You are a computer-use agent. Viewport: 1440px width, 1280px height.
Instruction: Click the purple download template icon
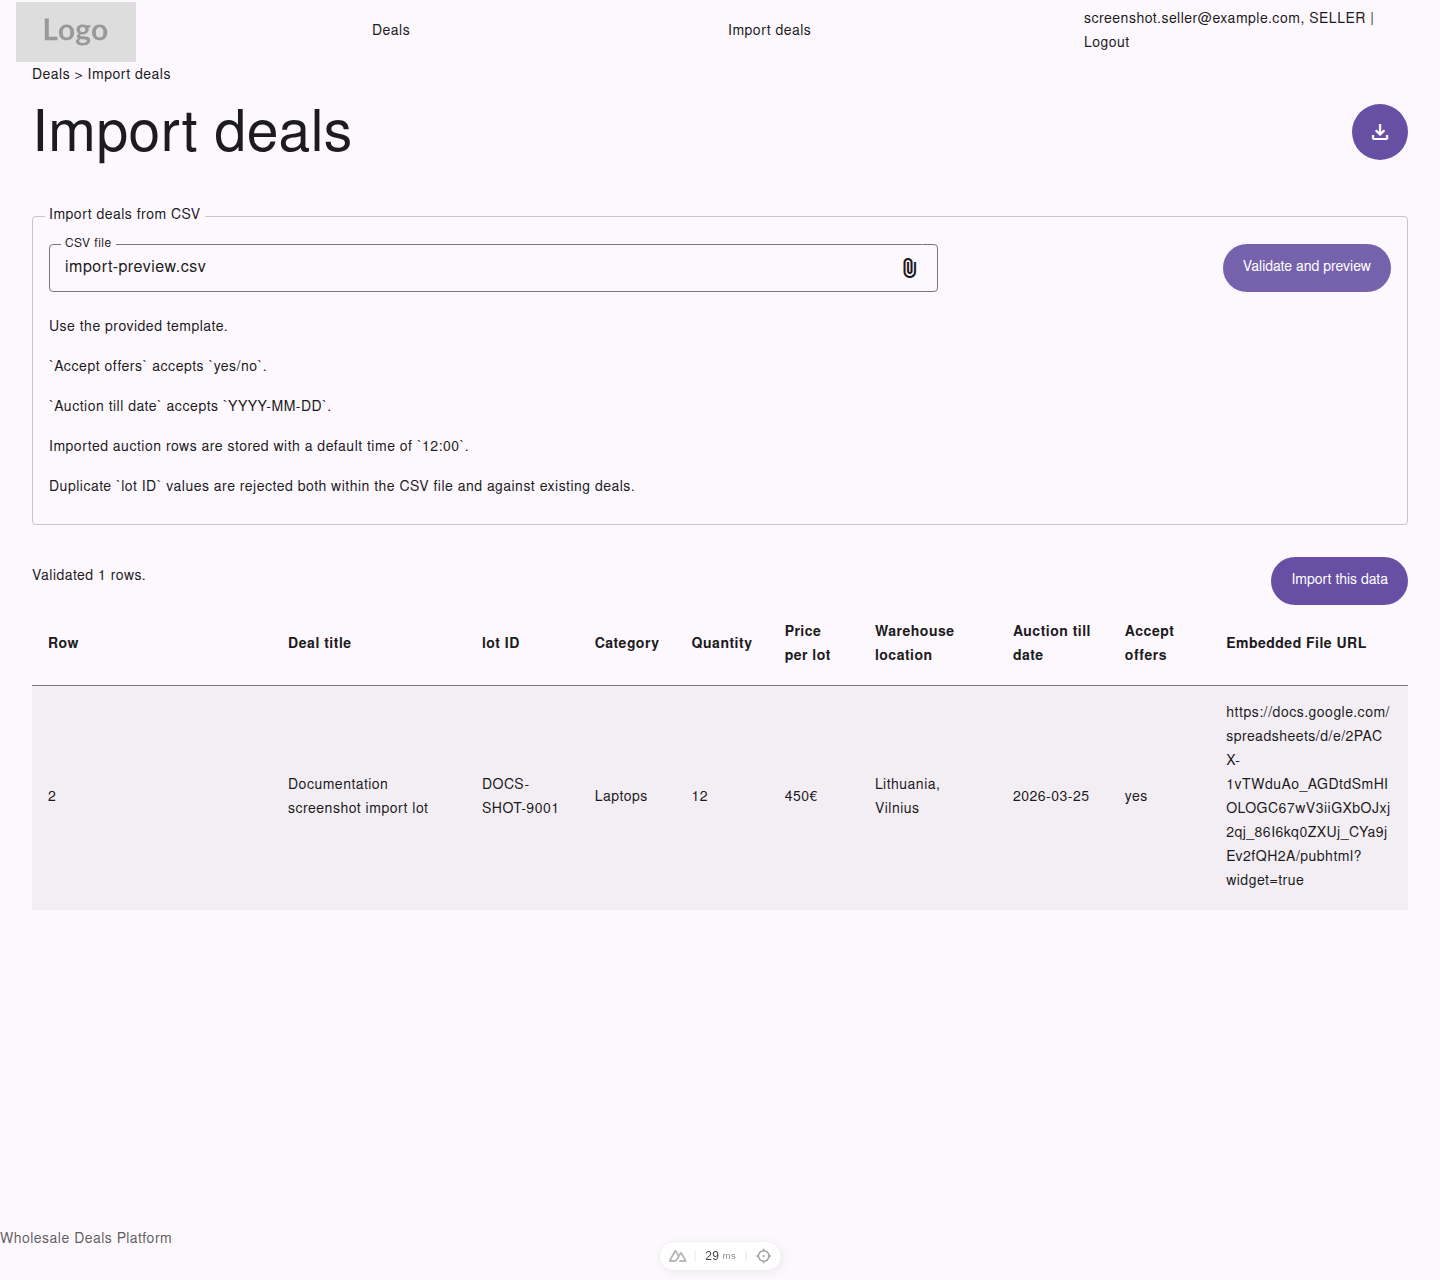pos(1379,131)
